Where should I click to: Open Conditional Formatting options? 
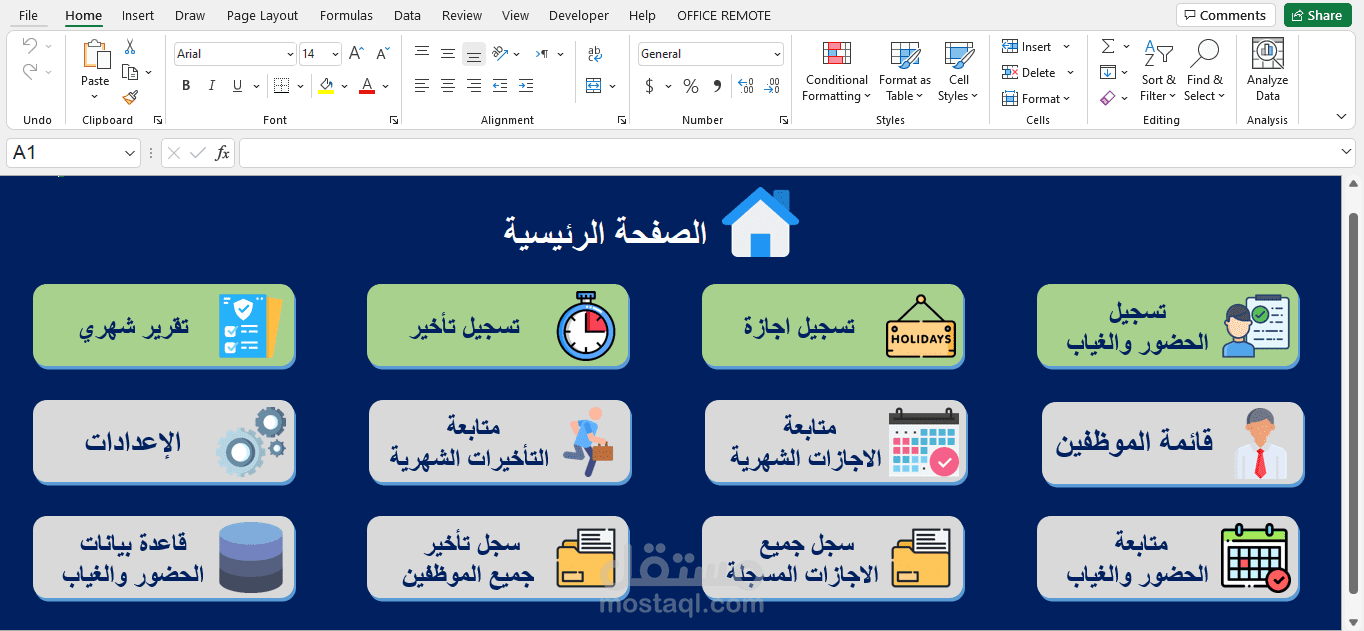pos(836,72)
